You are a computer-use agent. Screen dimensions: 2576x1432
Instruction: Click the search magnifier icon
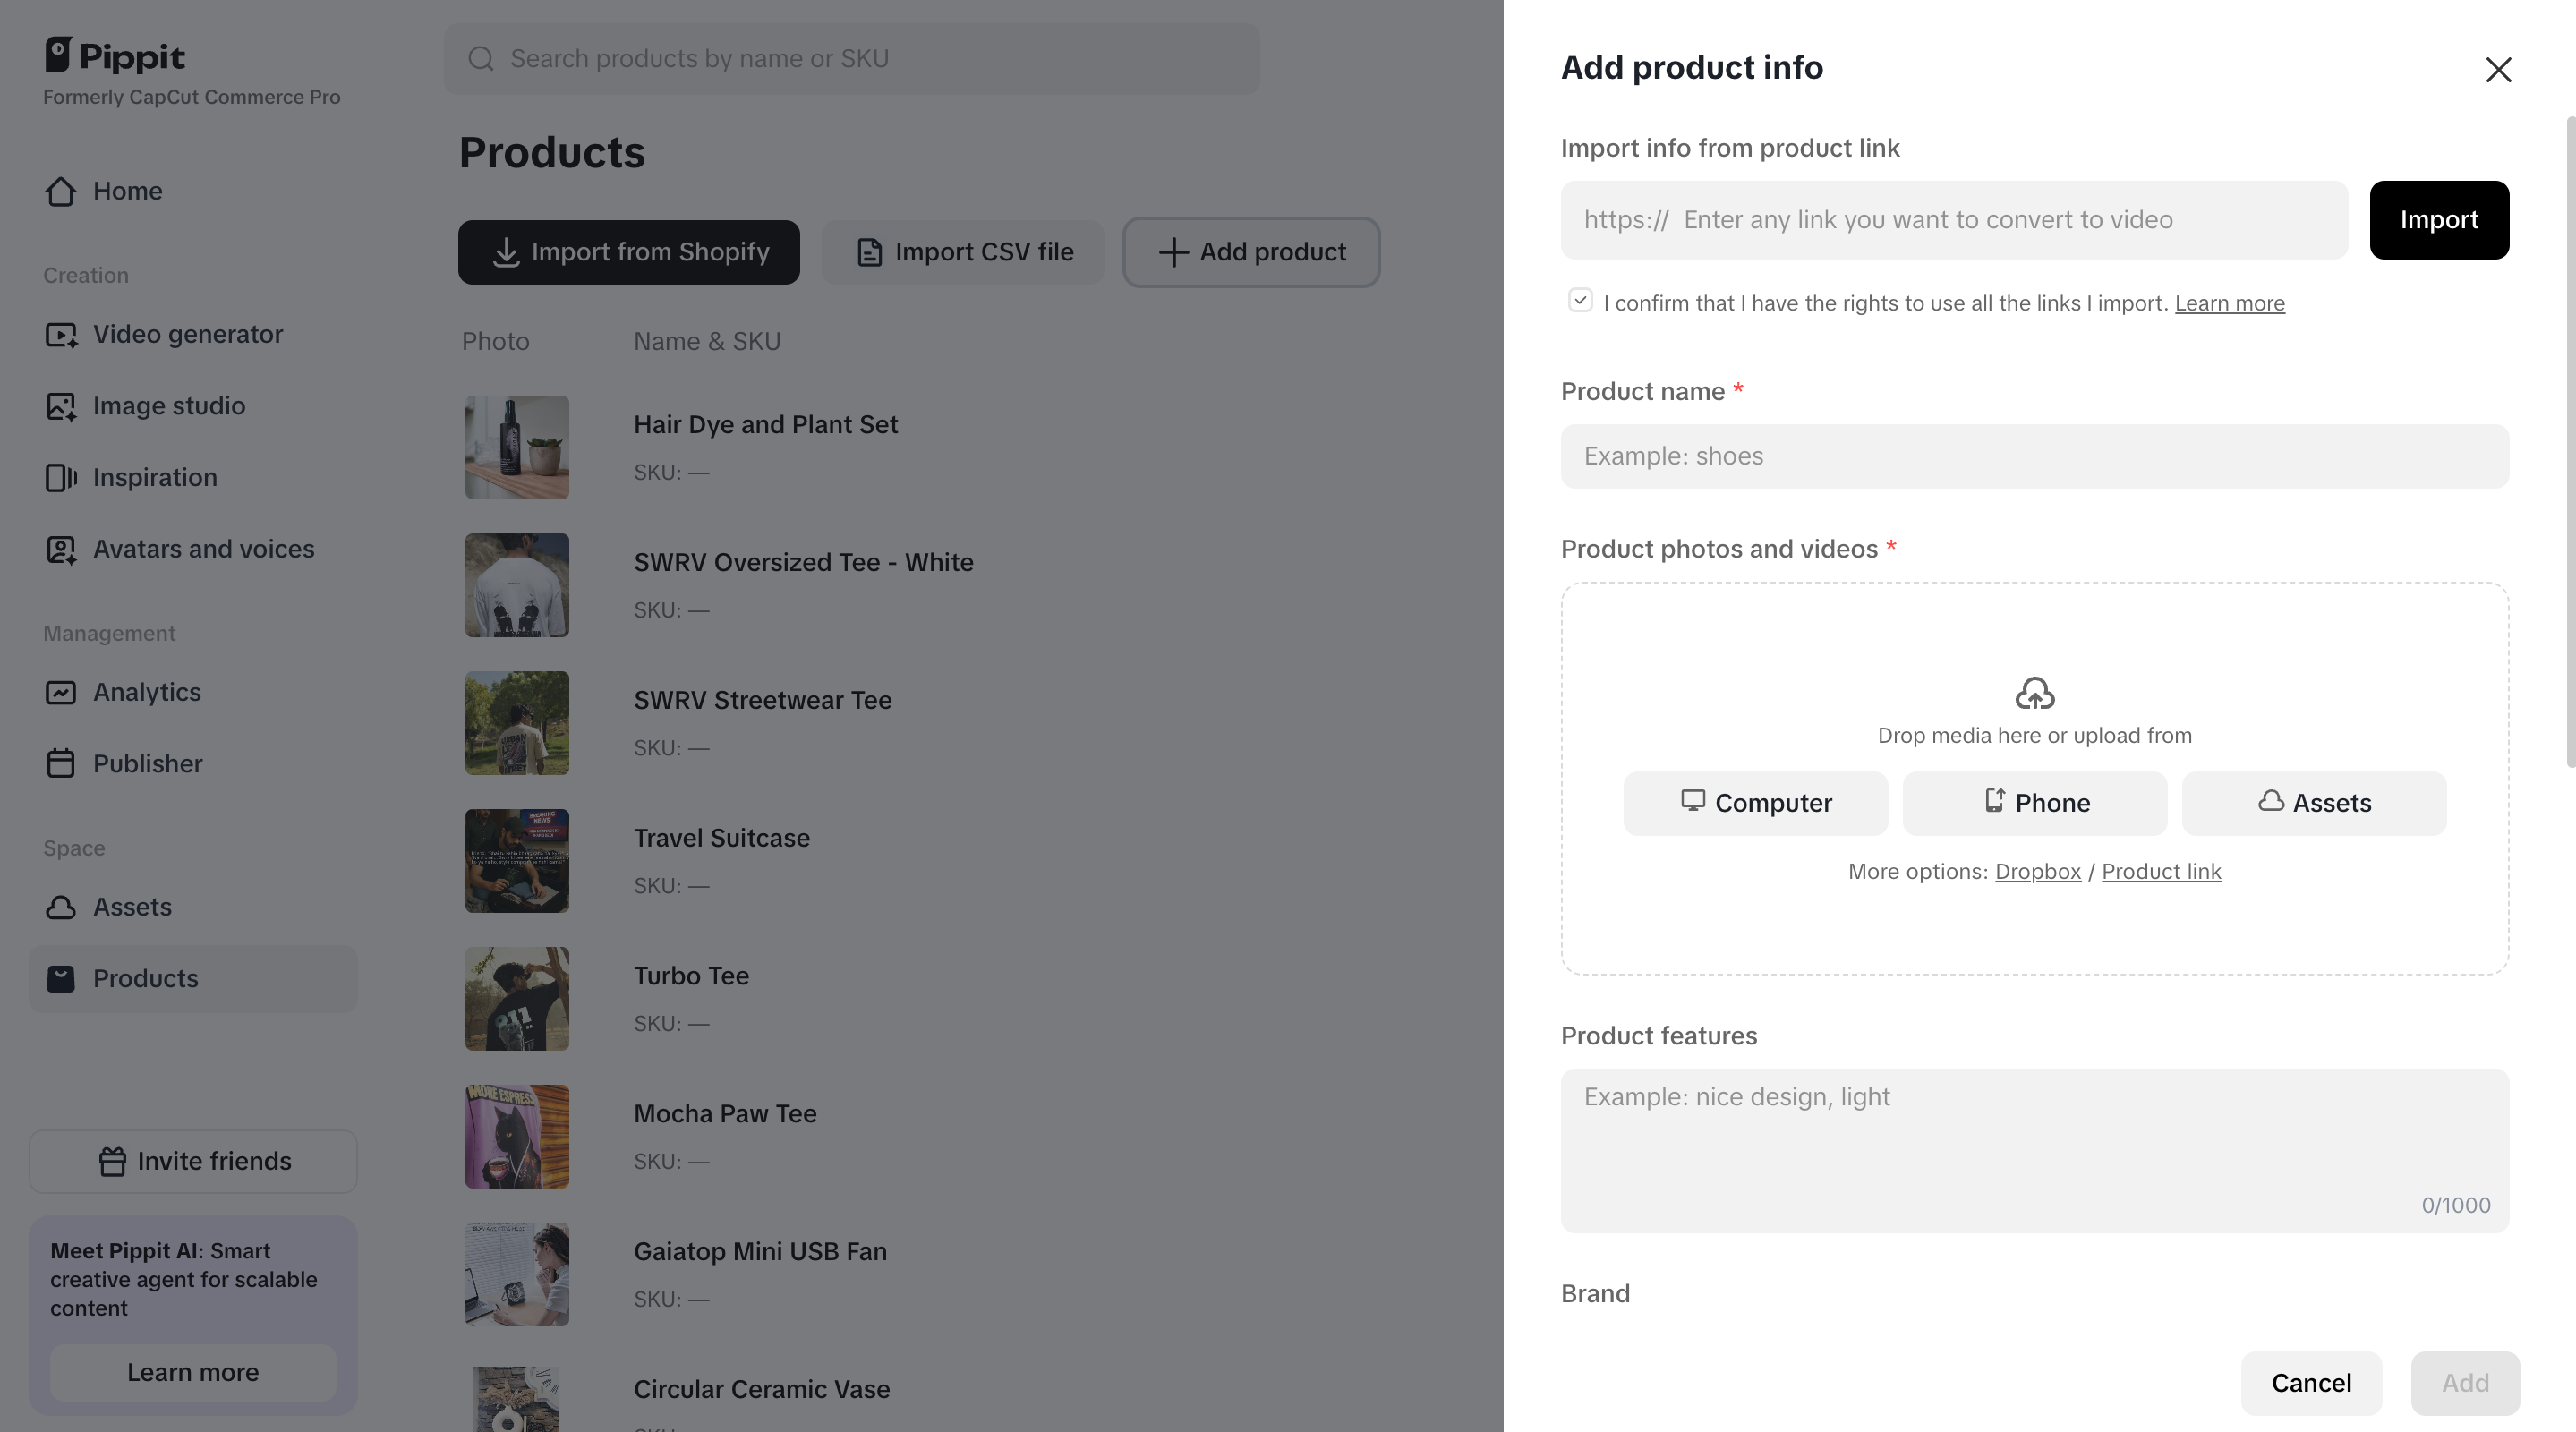[x=480, y=58]
